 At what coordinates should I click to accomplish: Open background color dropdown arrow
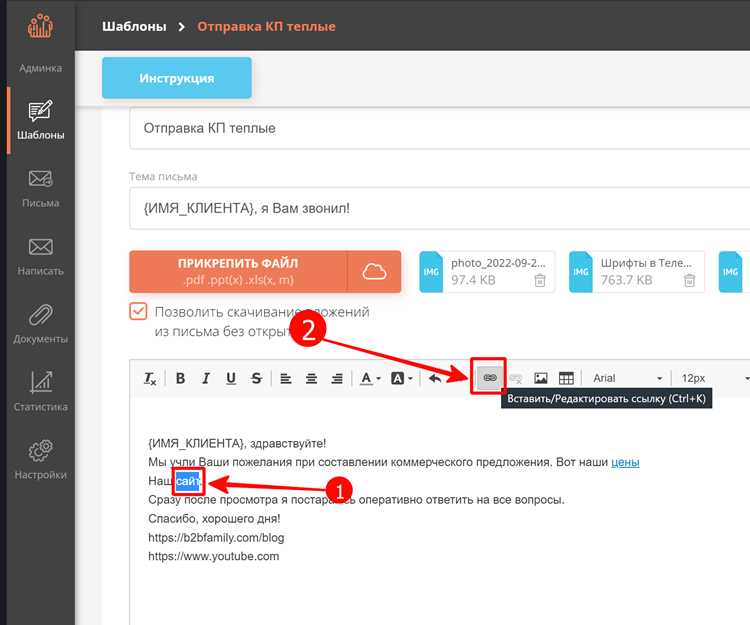[x=410, y=379]
